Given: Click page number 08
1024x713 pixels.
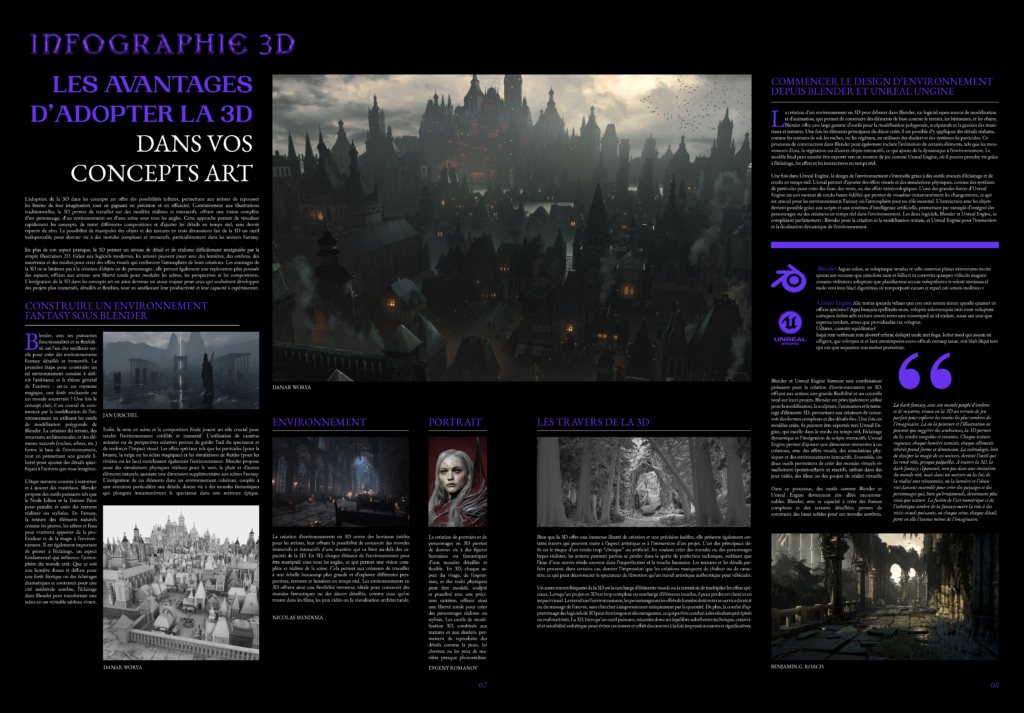Looking at the screenshot, I should tap(995, 685).
